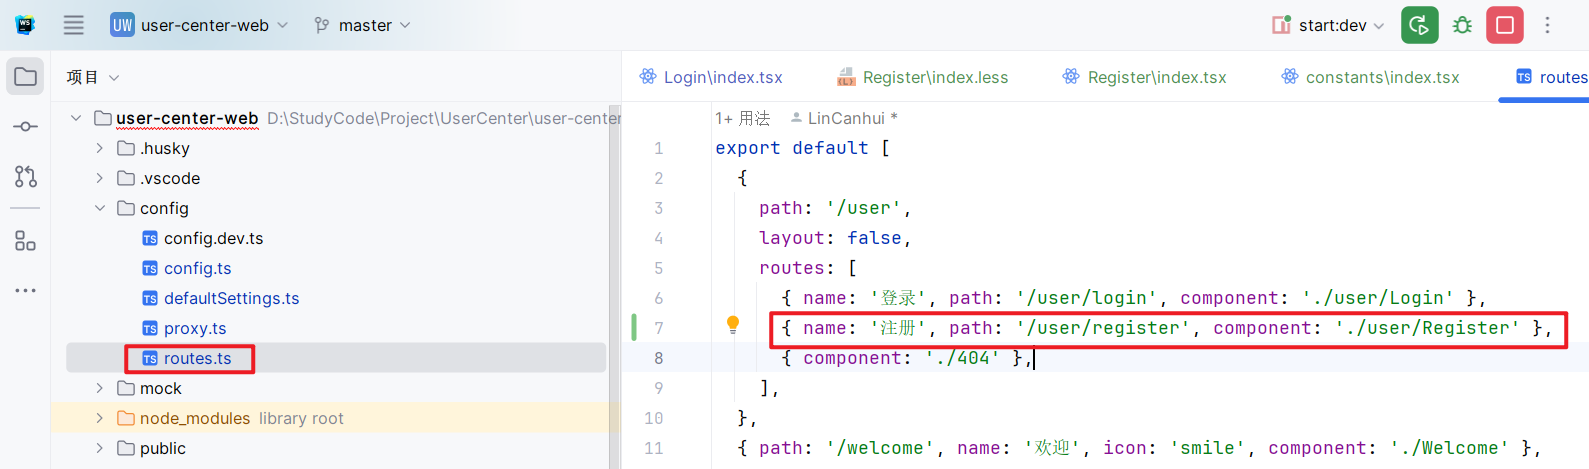The height and width of the screenshot is (469, 1589).
Task: Stop the running process
Action: point(1504,25)
